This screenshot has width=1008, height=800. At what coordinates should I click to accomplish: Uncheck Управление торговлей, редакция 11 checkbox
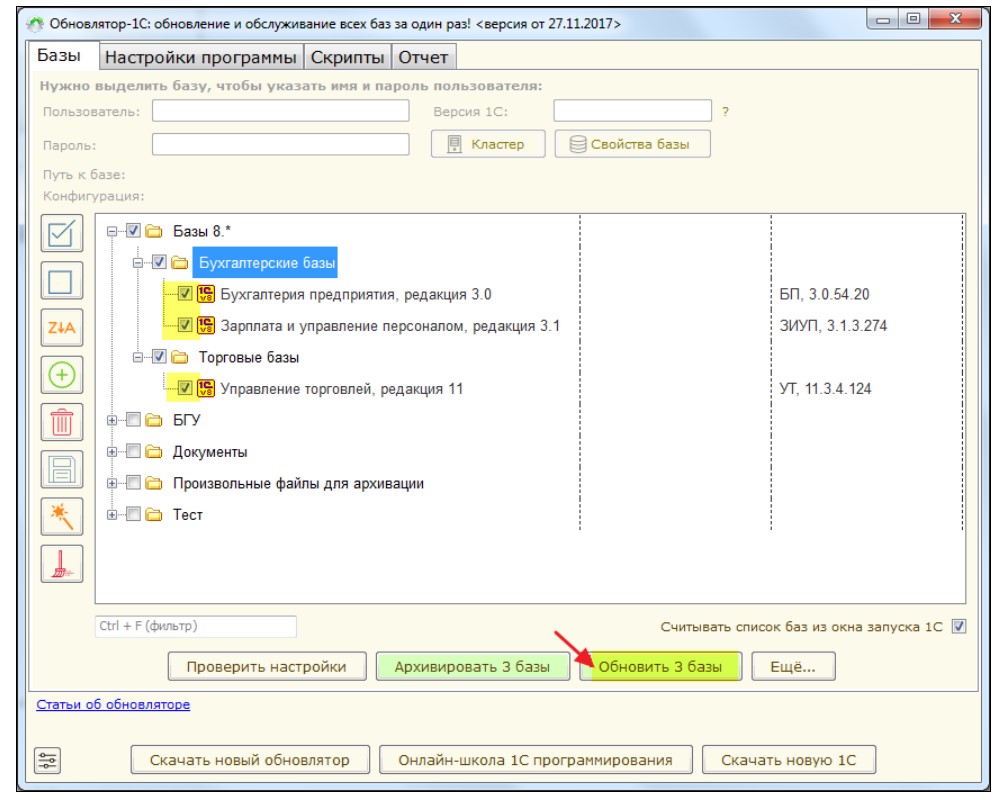(184, 388)
